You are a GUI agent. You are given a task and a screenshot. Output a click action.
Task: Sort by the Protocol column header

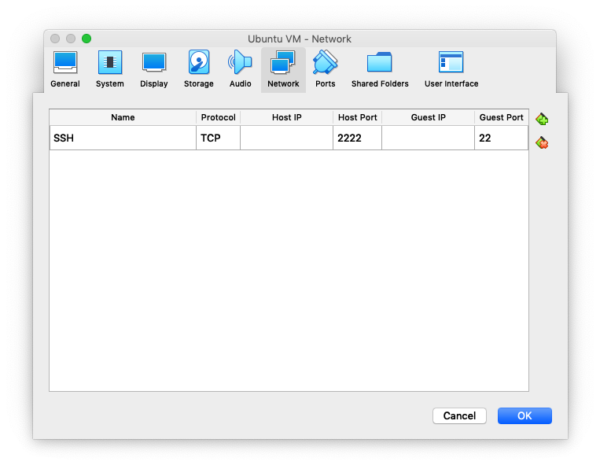[x=218, y=117]
